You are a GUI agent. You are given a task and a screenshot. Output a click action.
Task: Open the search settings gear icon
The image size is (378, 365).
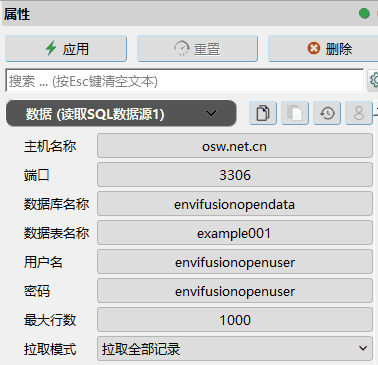pos(373,80)
